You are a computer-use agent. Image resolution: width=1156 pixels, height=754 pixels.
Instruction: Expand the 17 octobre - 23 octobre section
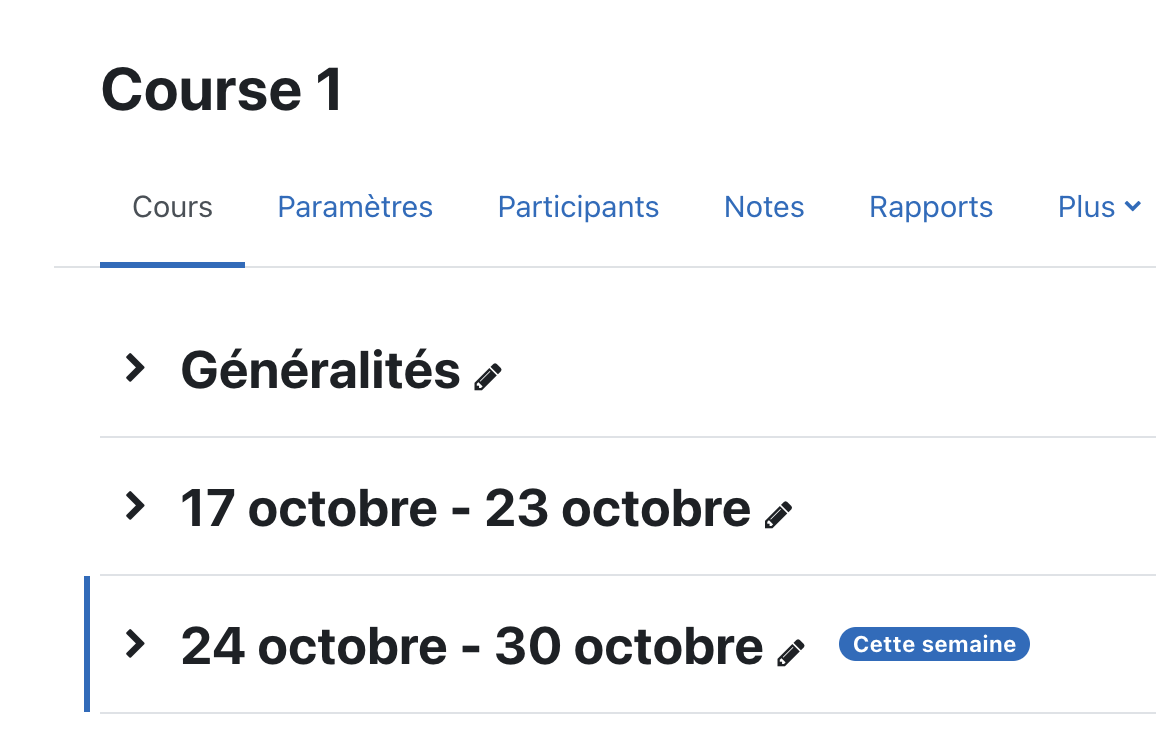tap(135, 506)
